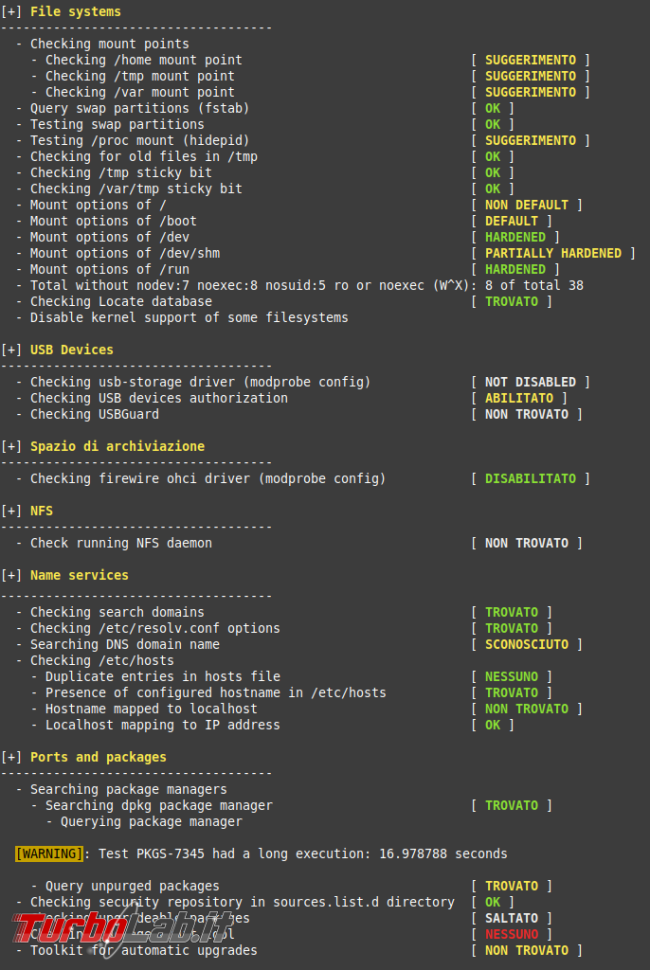Click the 'Checking mount points' line
This screenshot has height=970, width=650.
coord(109,44)
